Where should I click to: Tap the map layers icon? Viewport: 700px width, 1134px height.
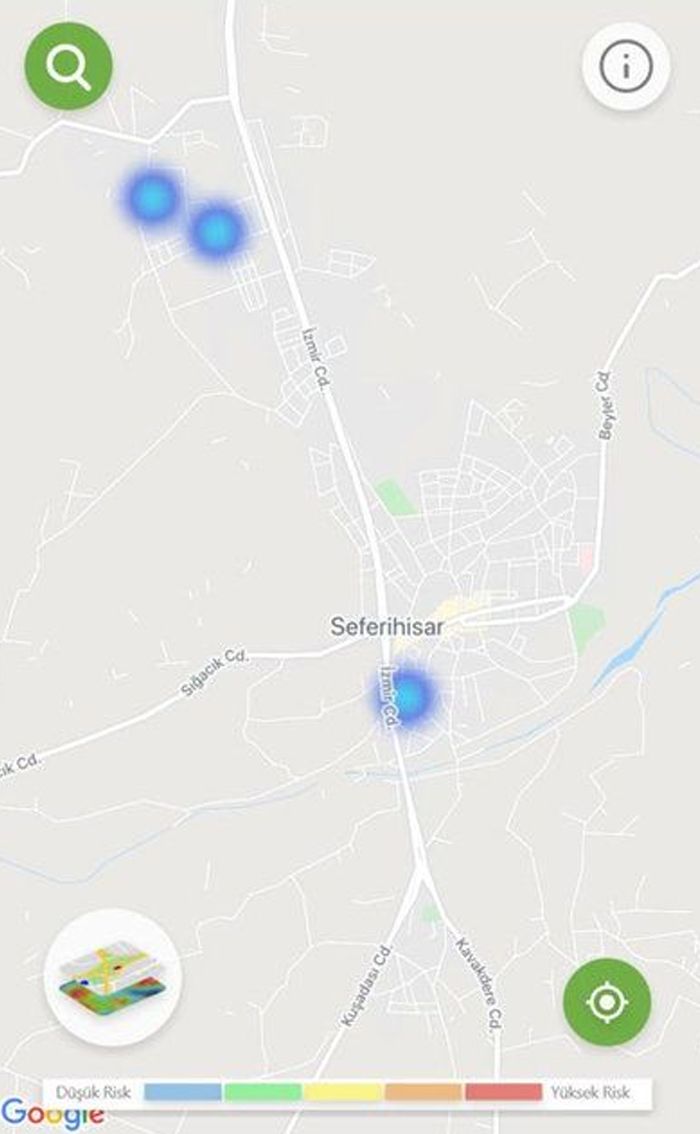click(112, 977)
